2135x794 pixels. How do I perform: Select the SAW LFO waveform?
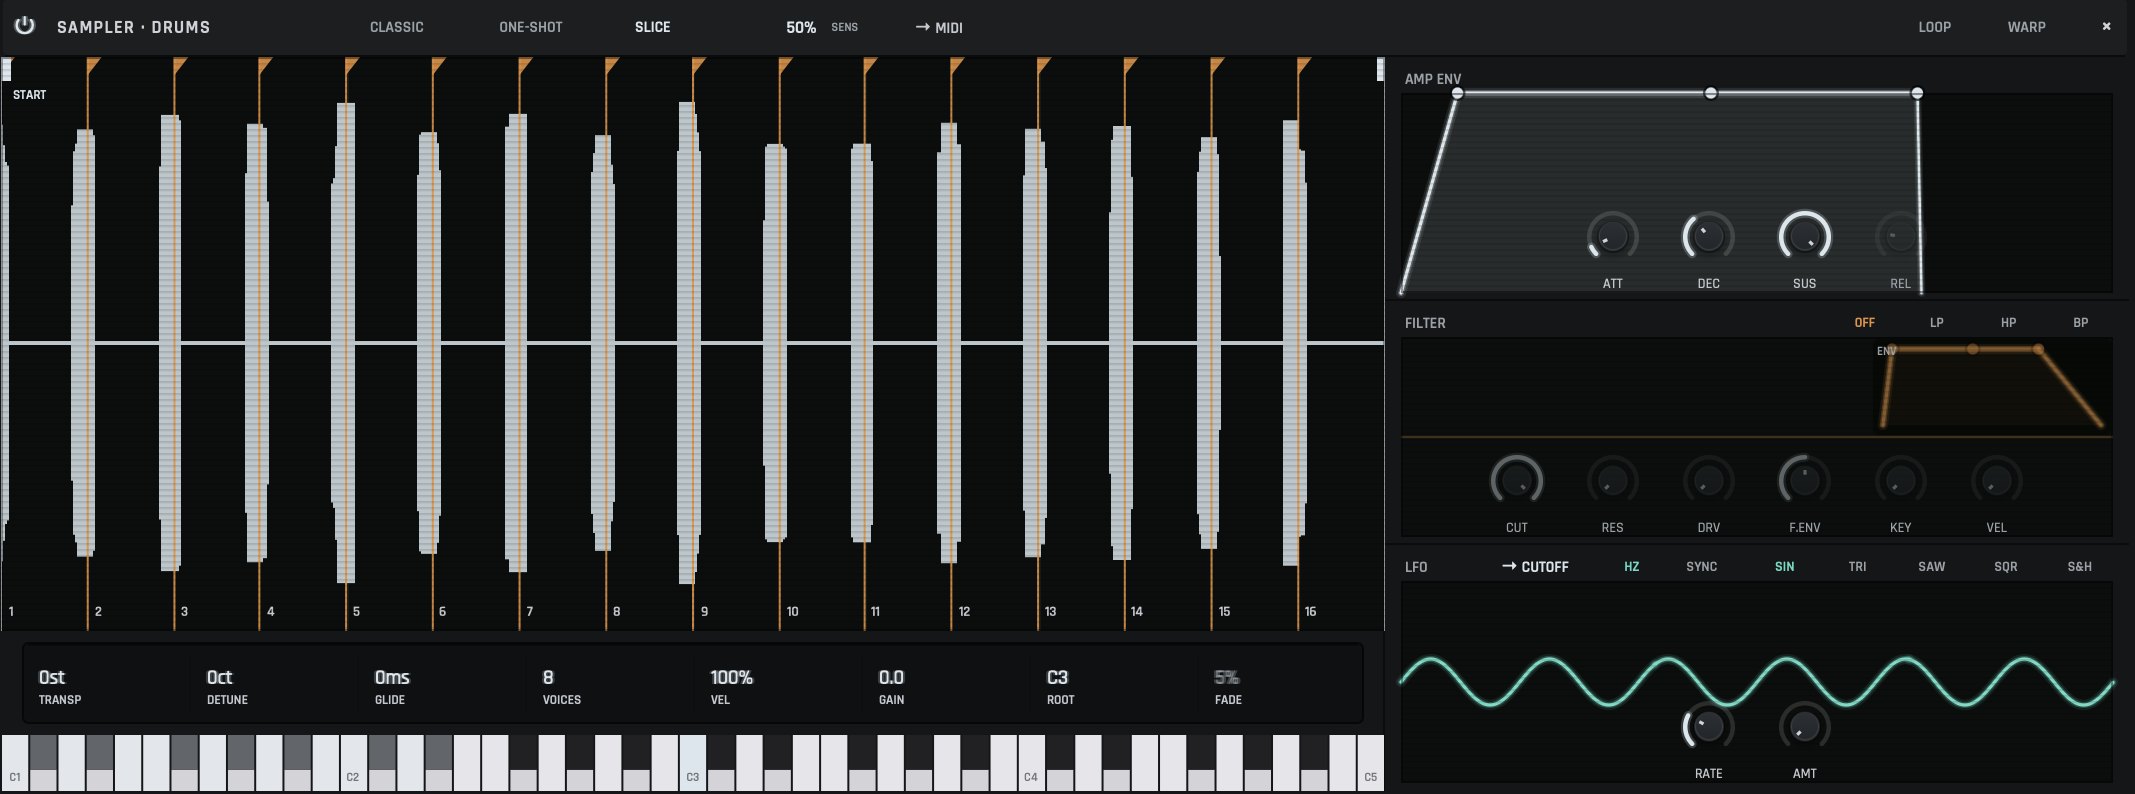(x=1931, y=567)
